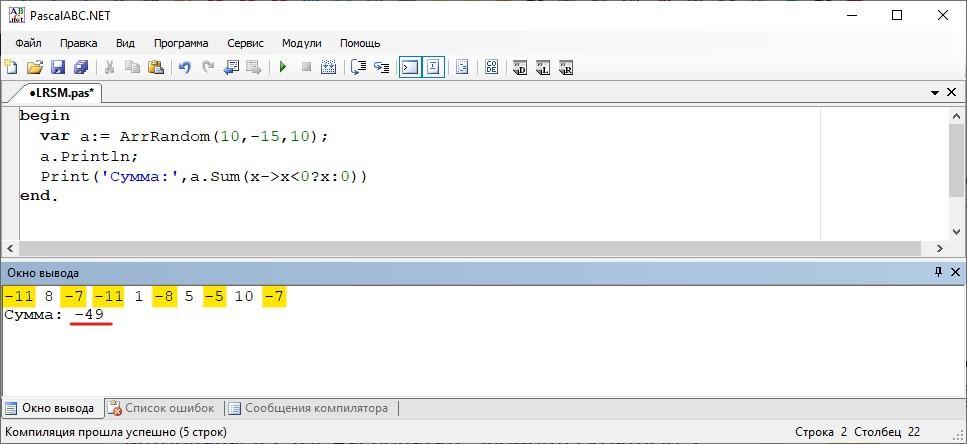Screen dimensions: 967x444
Task: Undo the last edit
Action: click(x=184, y=67)
